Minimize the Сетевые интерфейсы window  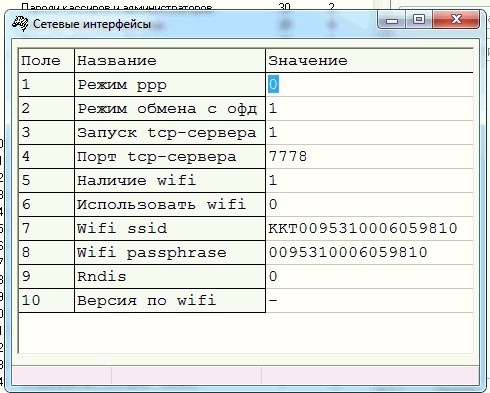coord(392,20)
